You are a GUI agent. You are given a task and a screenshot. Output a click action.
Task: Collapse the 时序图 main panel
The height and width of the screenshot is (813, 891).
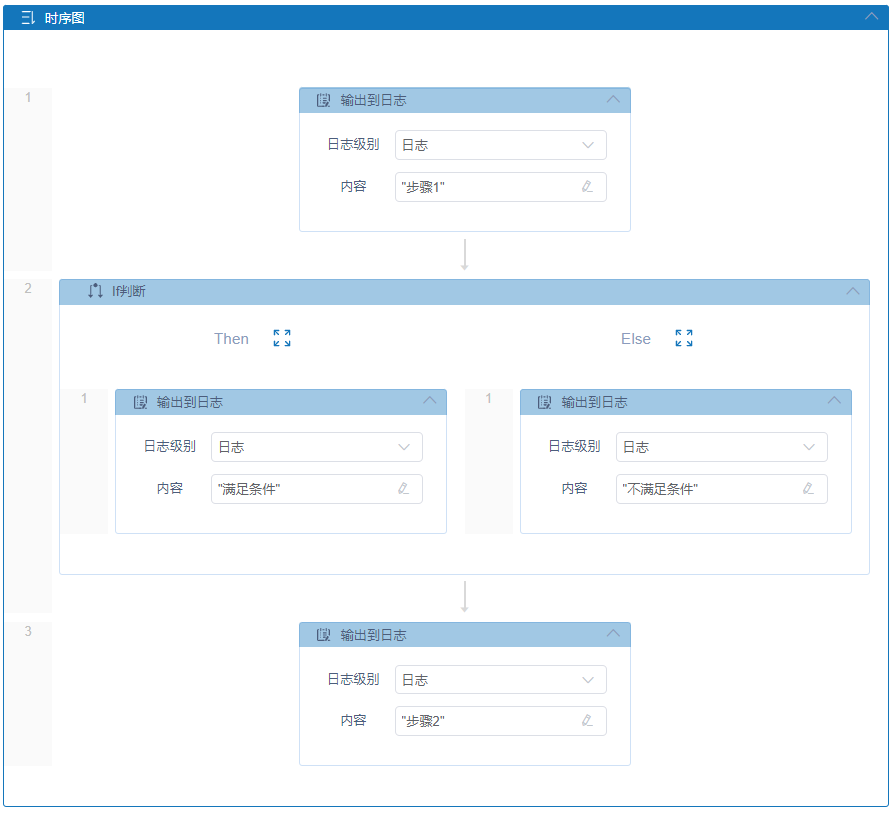(871, 17)
